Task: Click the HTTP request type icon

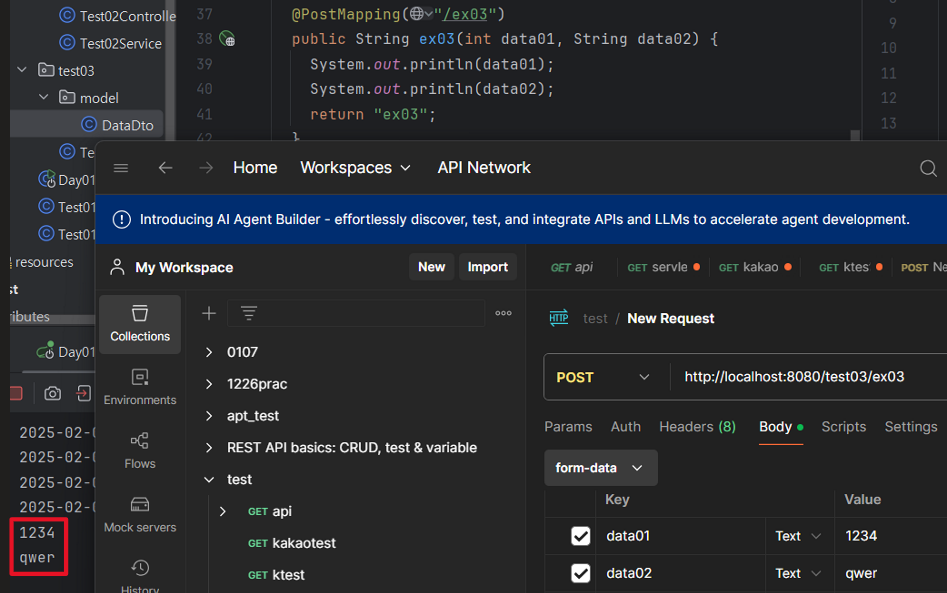Action: click(x=559, y=318)
